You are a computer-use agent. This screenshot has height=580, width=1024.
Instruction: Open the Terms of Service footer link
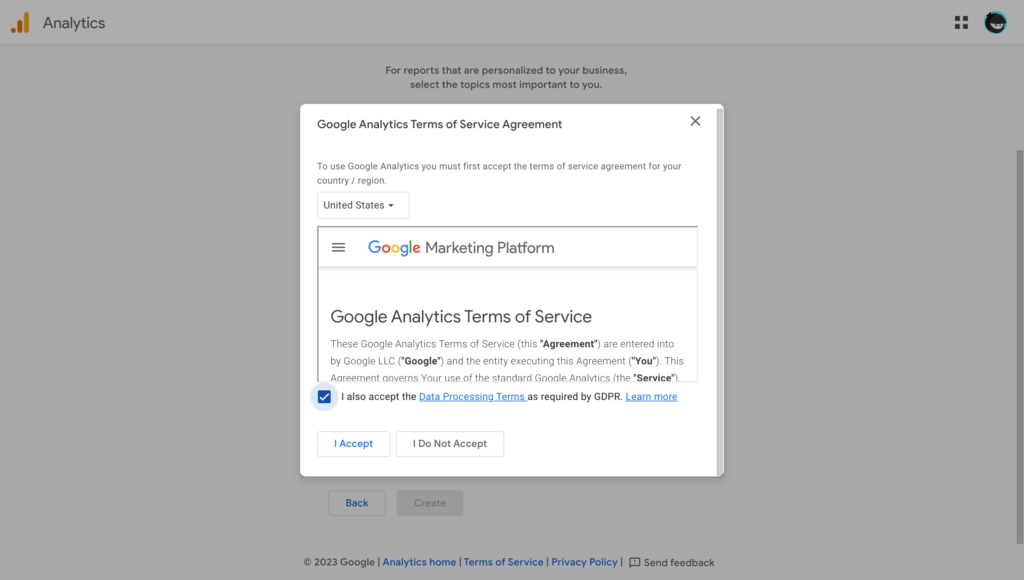[x=503, y=562]
